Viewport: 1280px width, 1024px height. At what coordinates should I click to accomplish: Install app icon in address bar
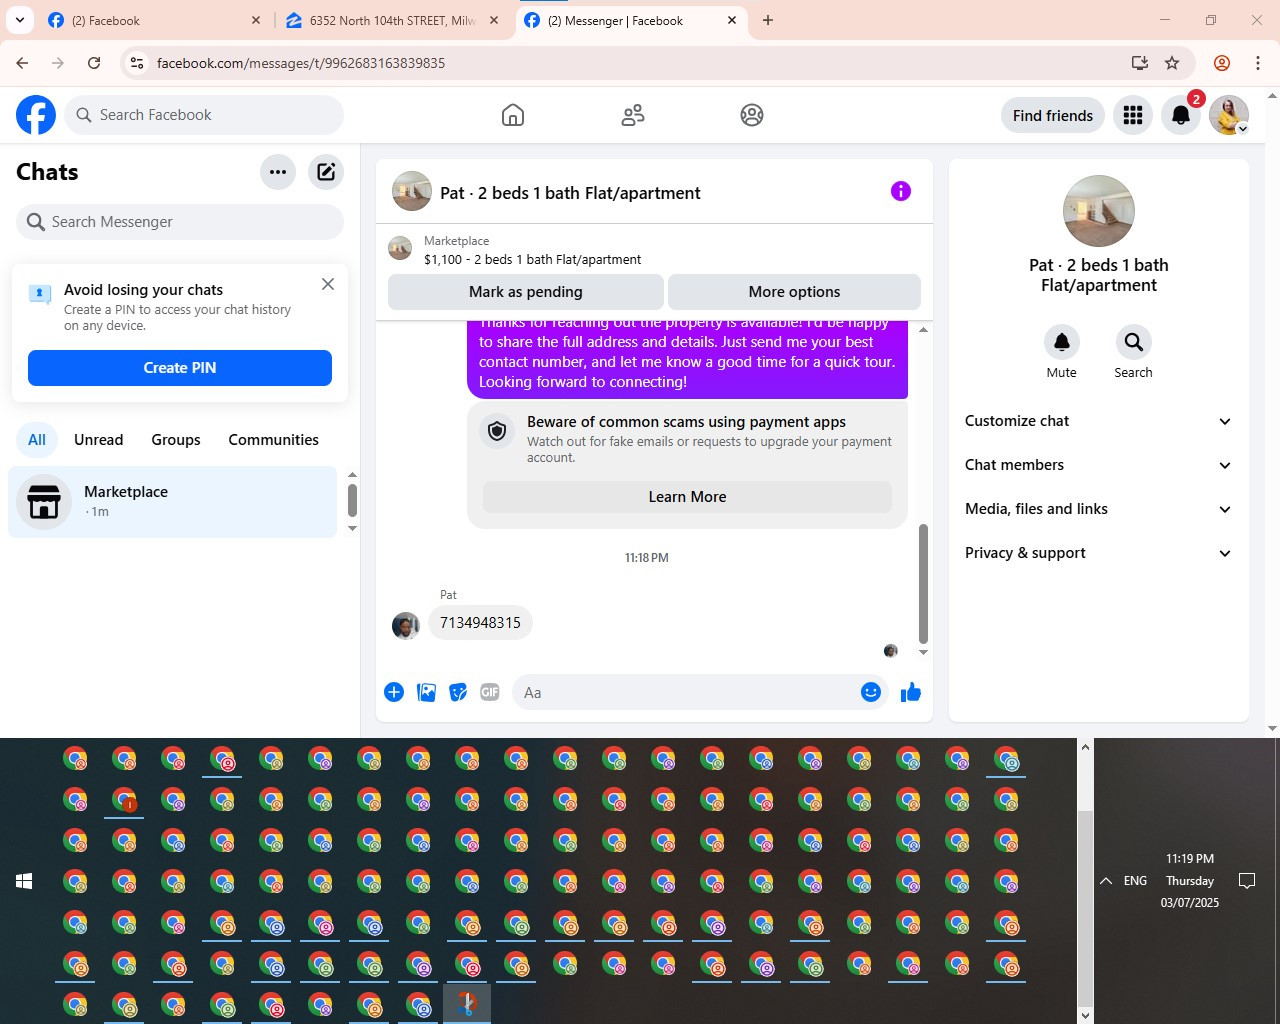[1139, 63]
